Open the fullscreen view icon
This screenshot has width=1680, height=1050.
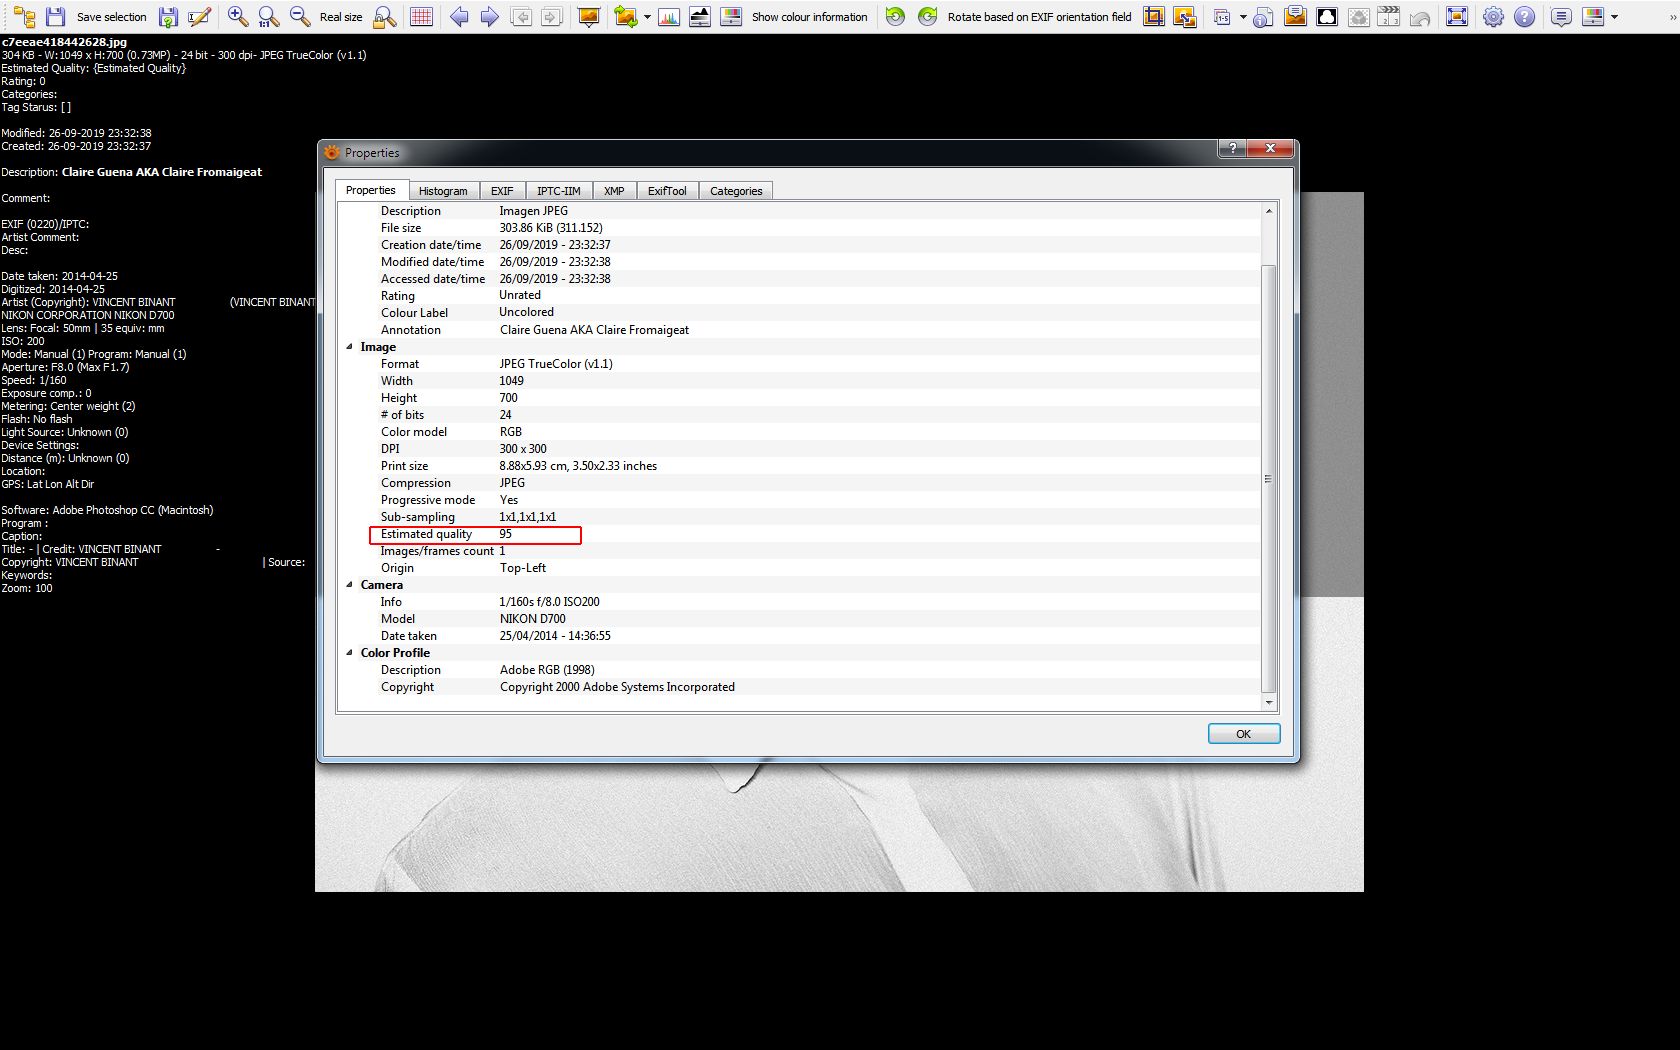(x=1457, y=16)
